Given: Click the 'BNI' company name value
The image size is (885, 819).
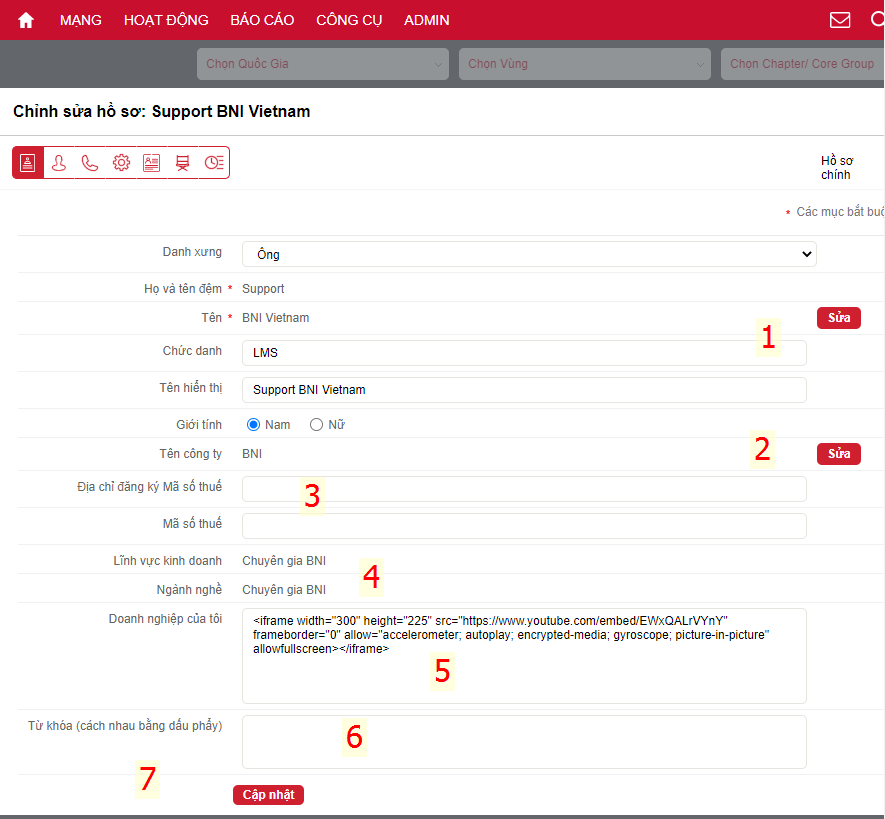Looking at the screenshot, I should click(x=252, y=454).
